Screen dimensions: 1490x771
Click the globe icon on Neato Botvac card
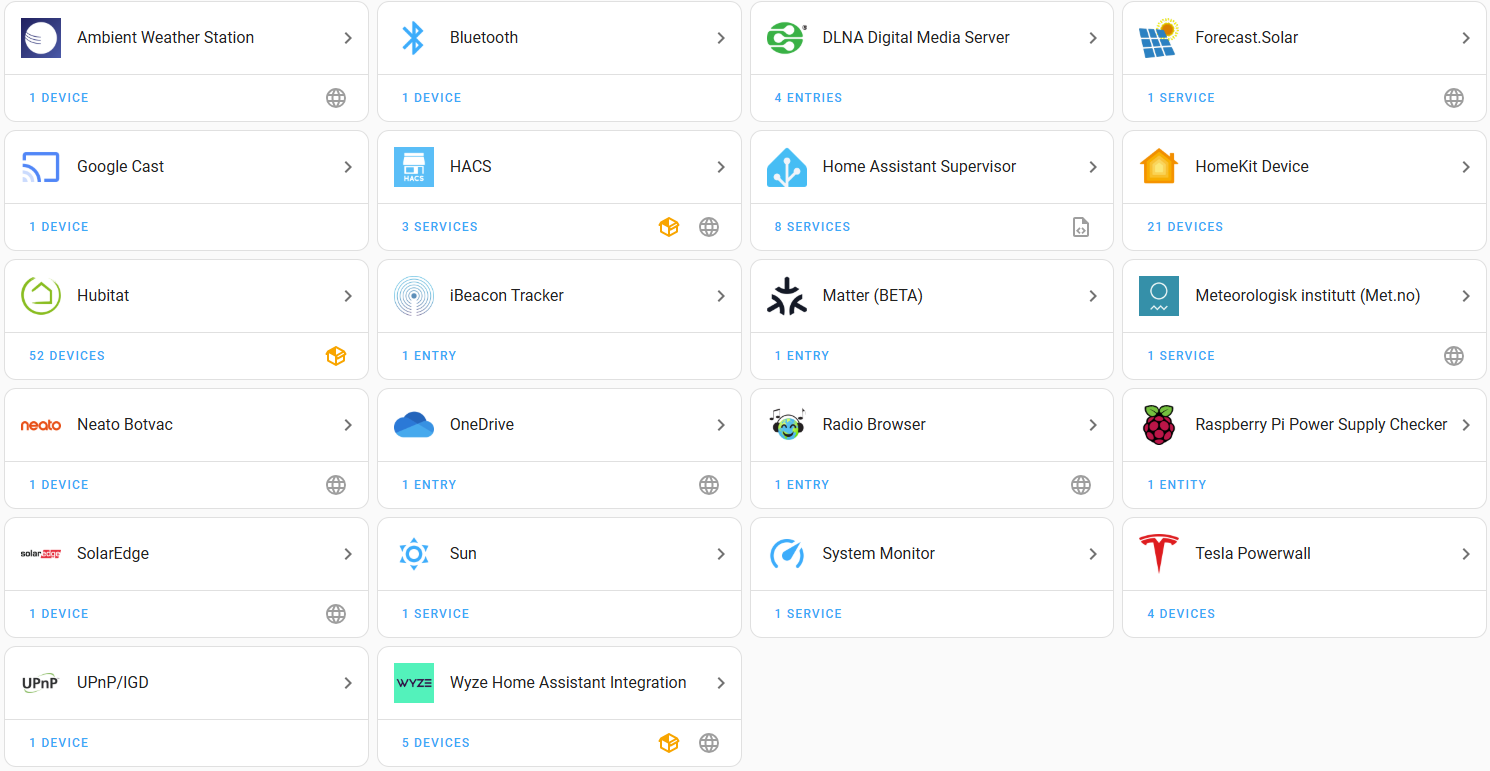[x=336, y=485]
